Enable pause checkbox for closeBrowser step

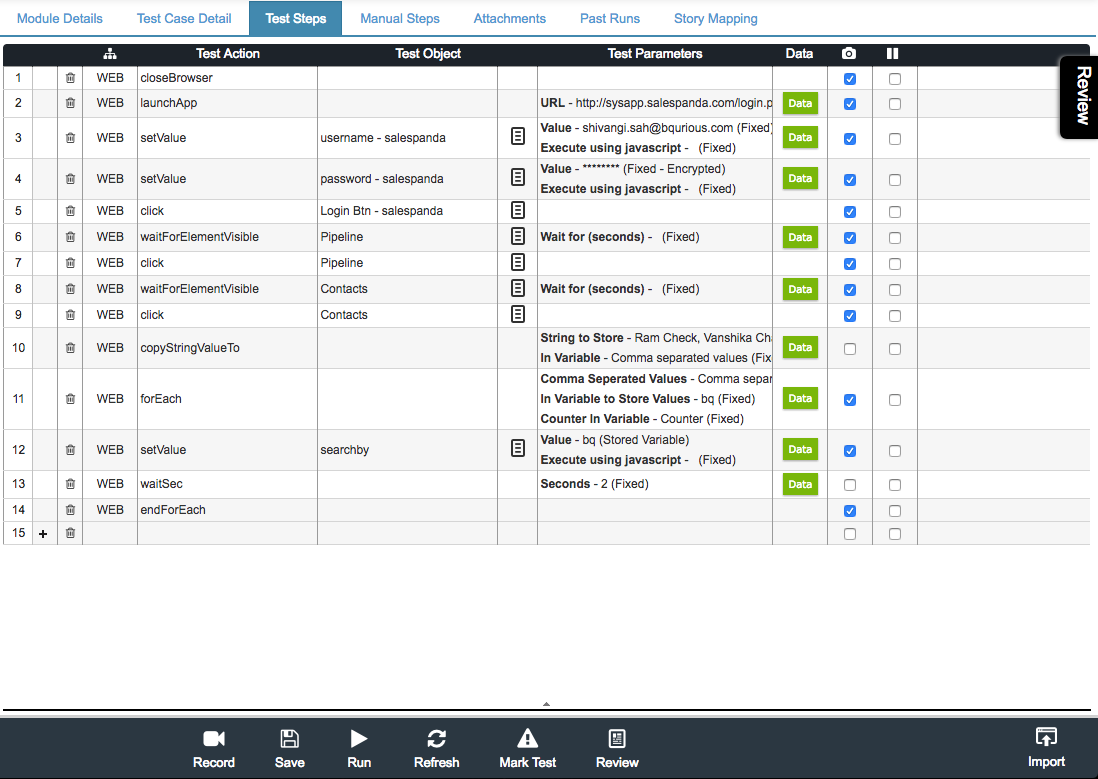[x=894, y=79]
